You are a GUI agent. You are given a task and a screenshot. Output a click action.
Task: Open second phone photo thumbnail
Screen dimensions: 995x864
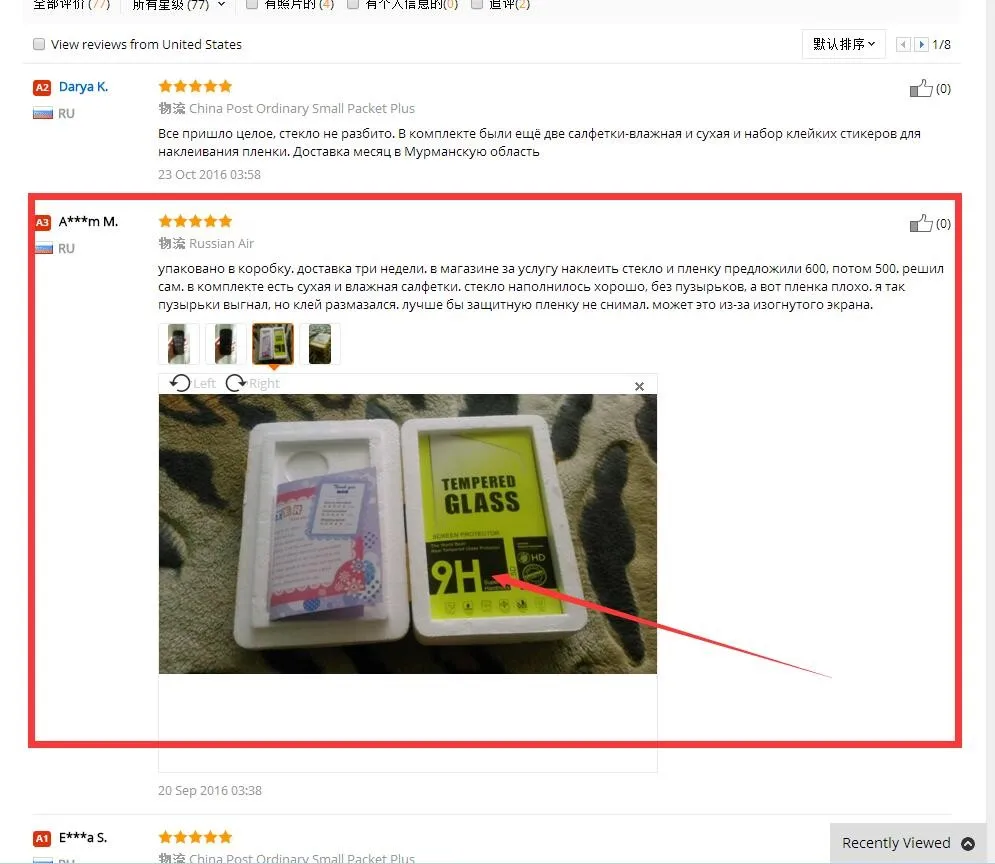[226, 344]
